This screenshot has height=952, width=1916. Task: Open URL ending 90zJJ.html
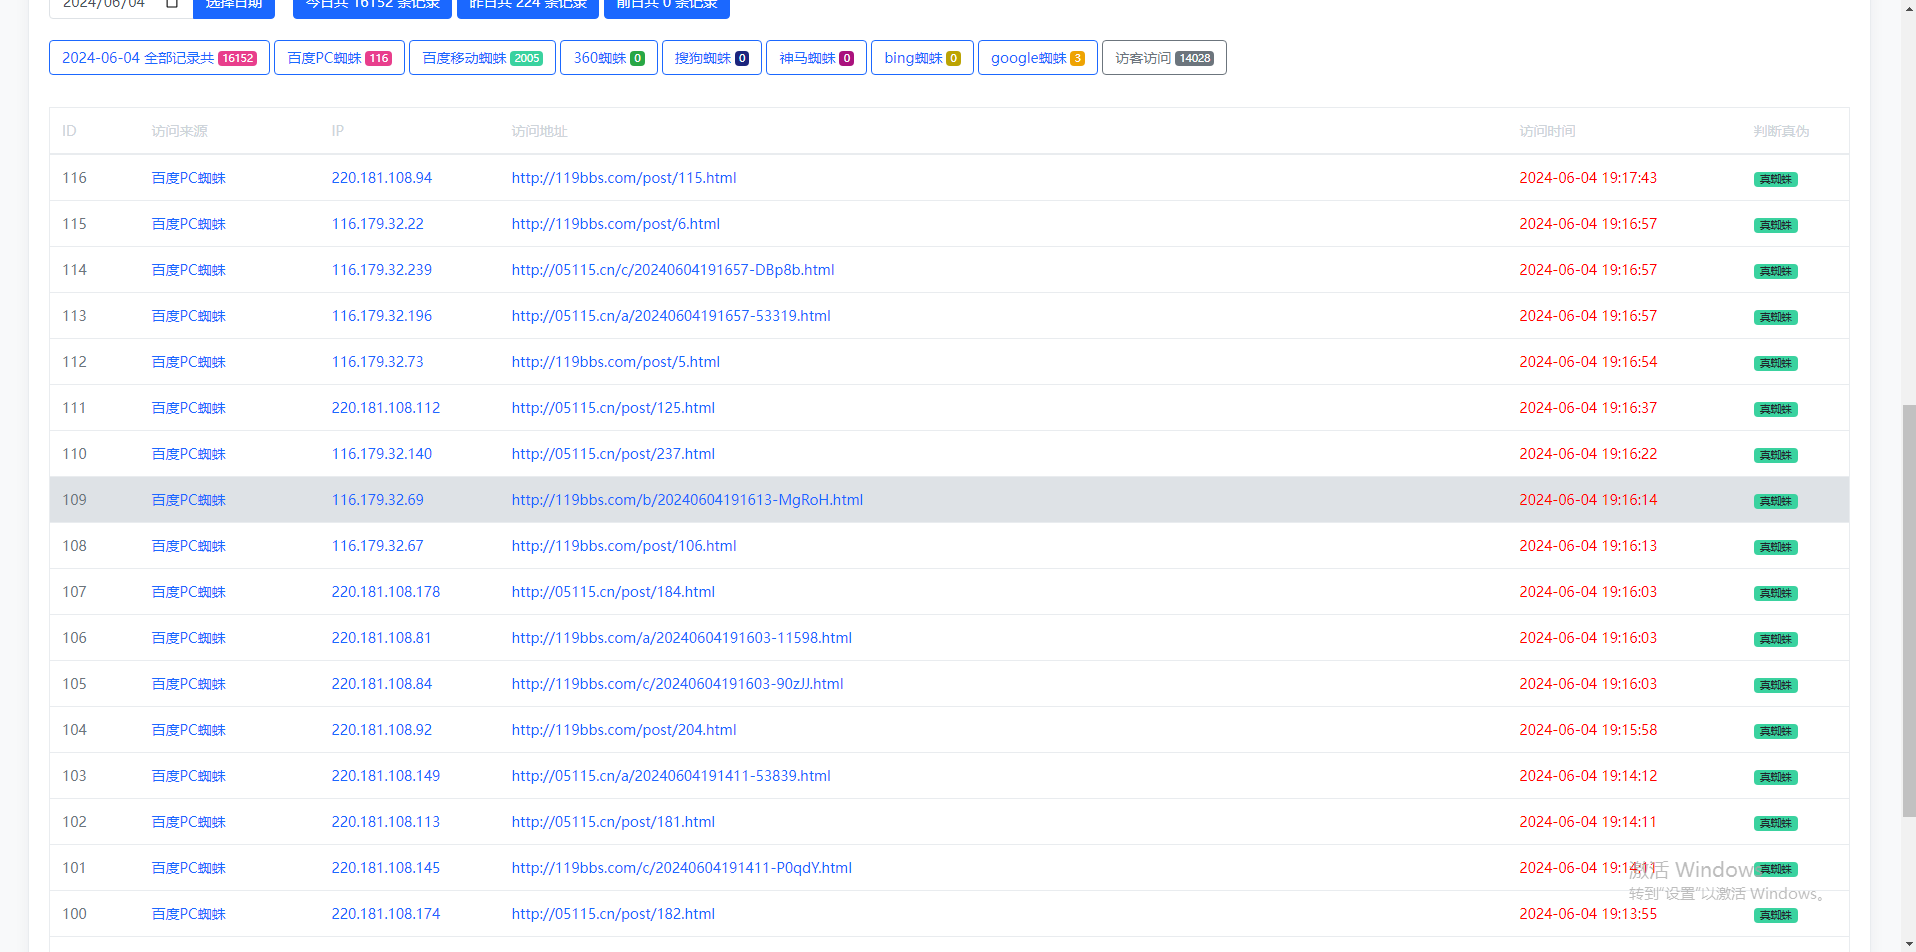click(x=678, y=684)
